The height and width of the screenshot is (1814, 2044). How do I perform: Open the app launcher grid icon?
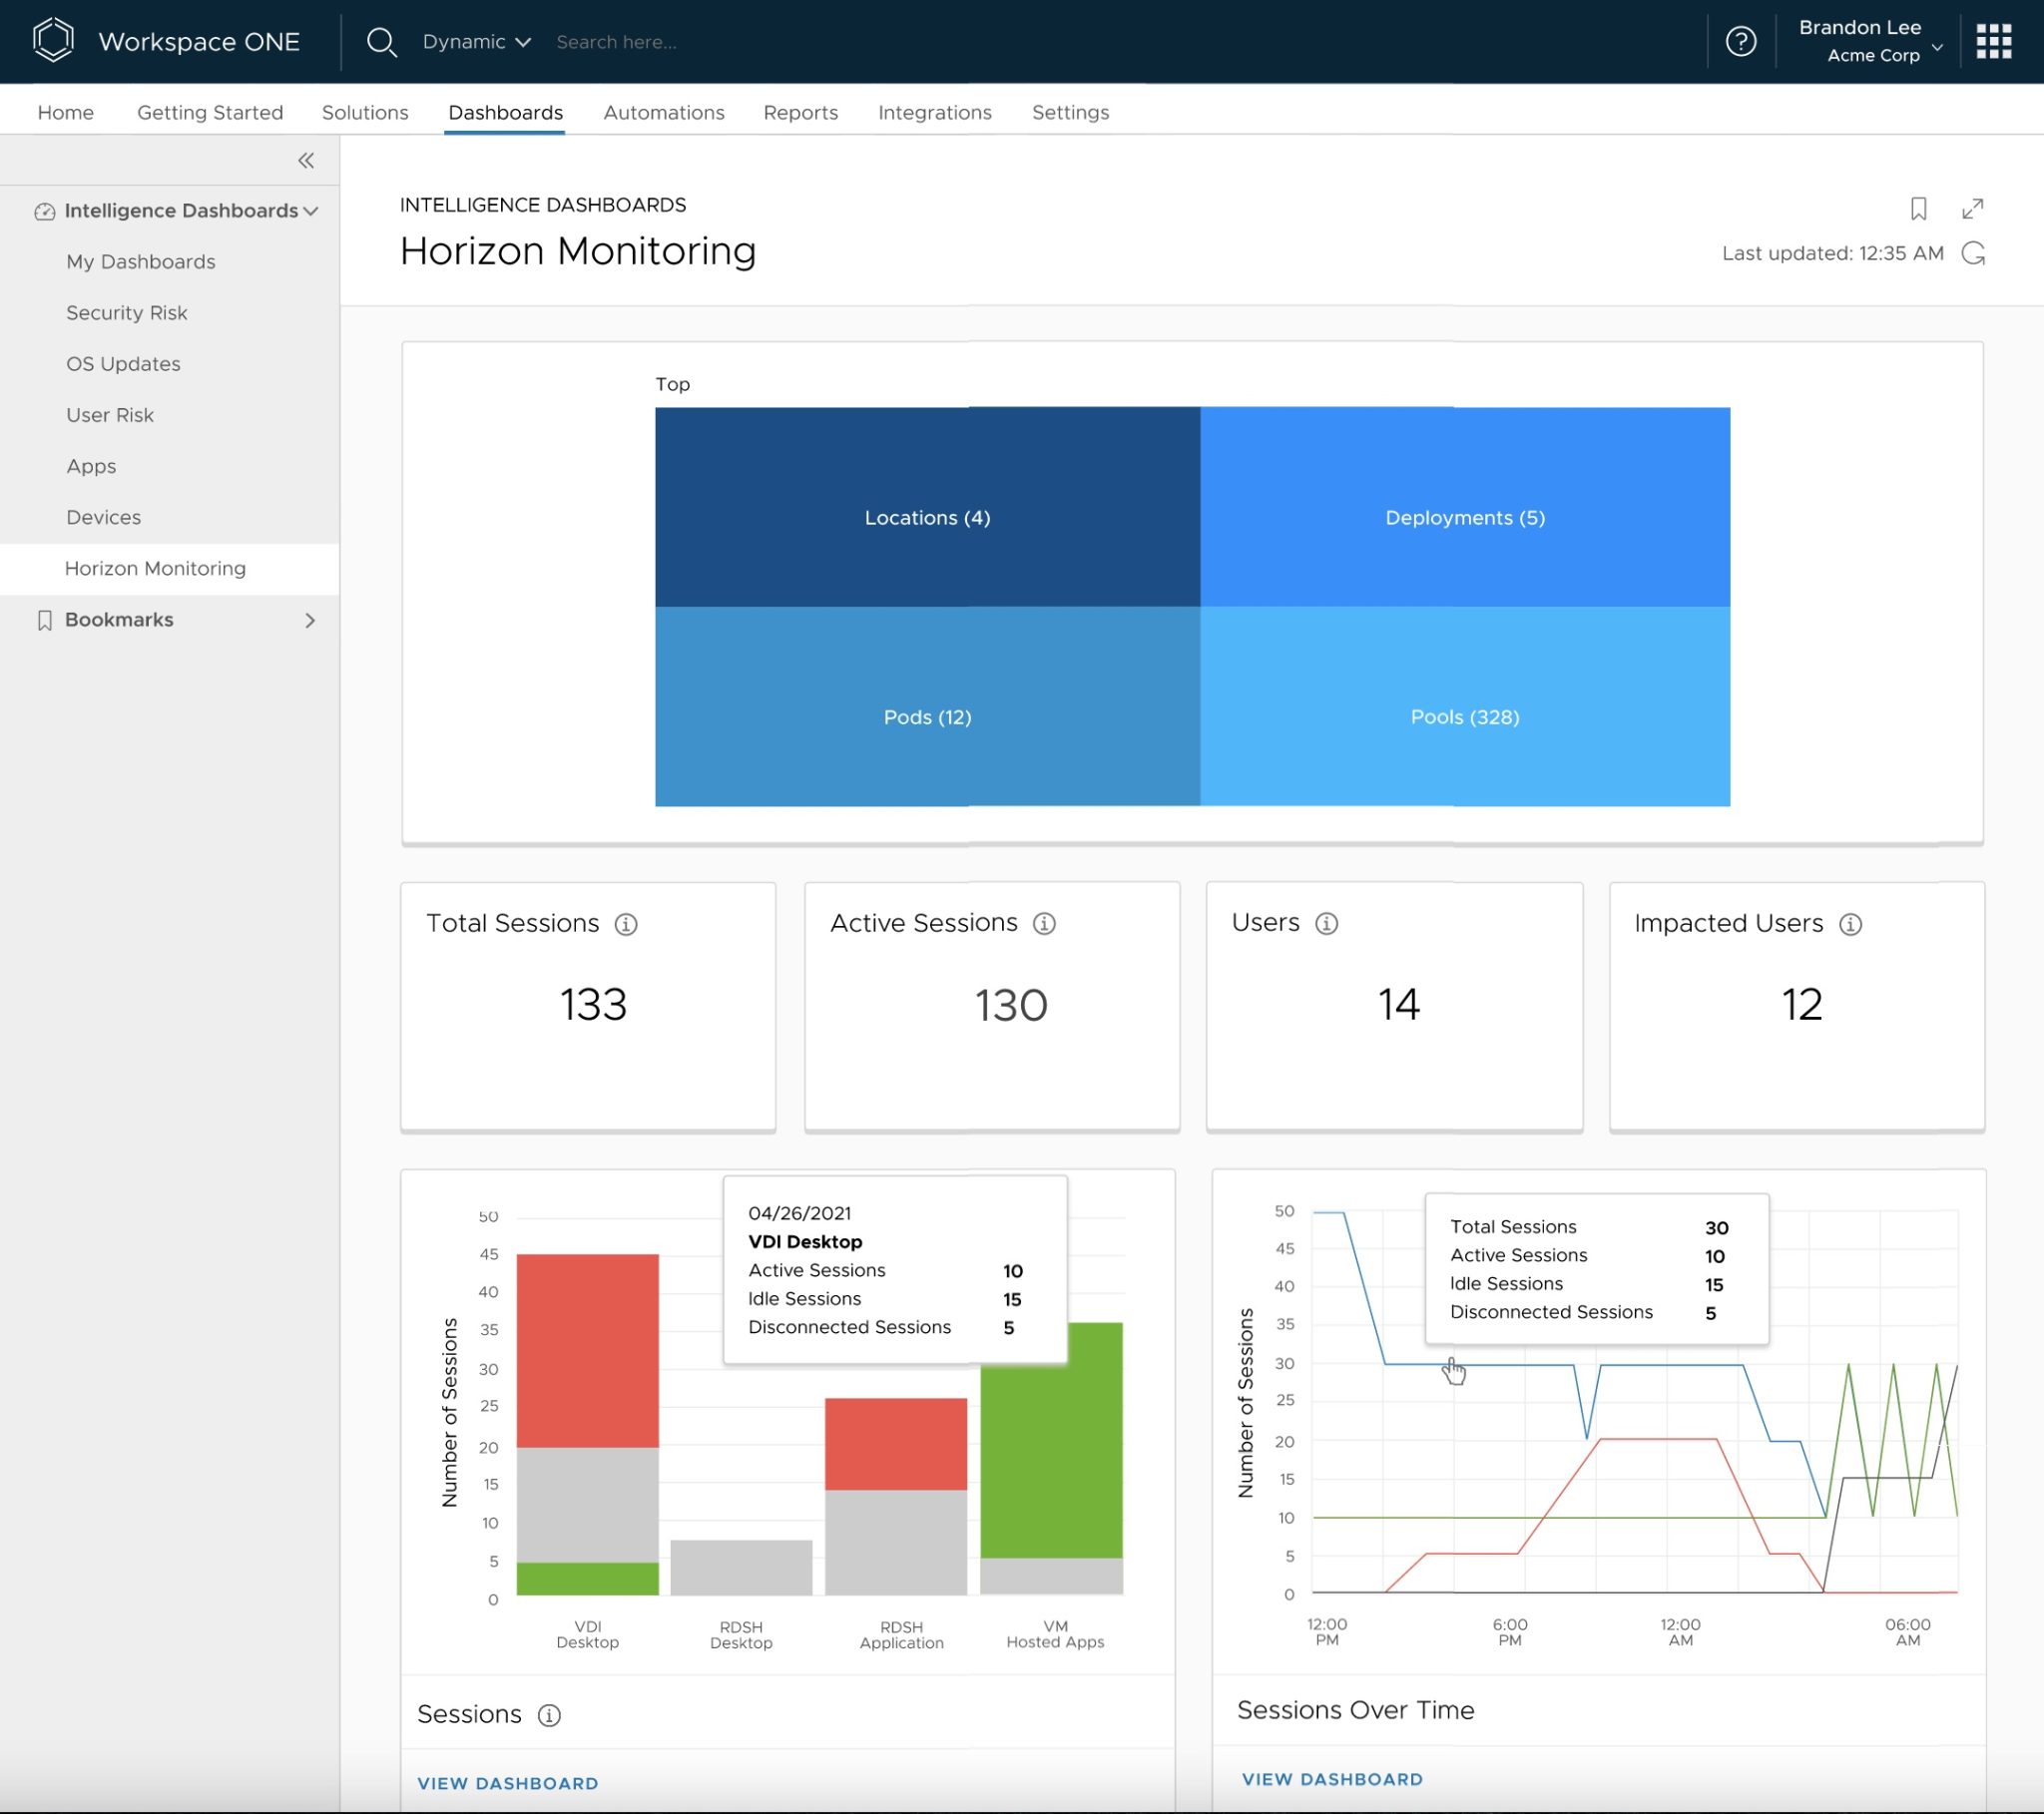point(1994,41)
